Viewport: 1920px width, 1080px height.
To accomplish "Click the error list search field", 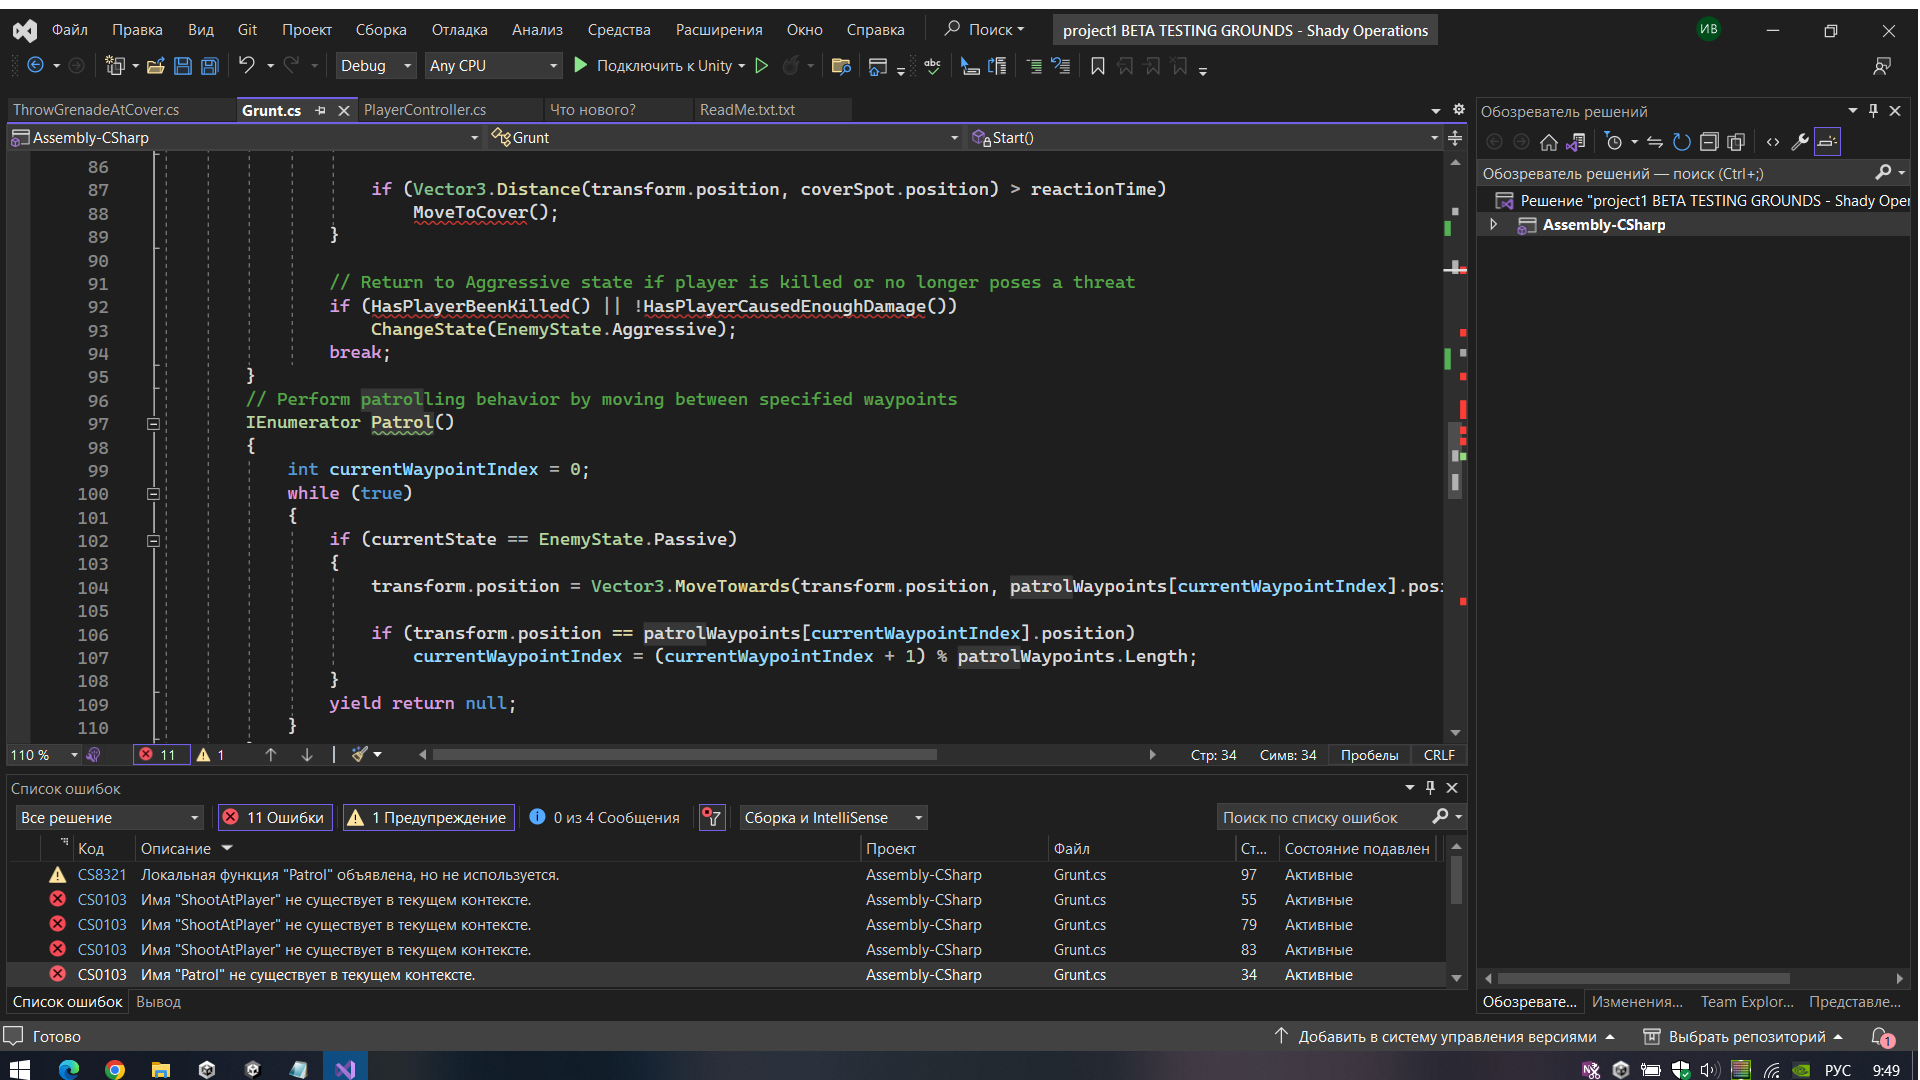I will [x=1320, y=817].
